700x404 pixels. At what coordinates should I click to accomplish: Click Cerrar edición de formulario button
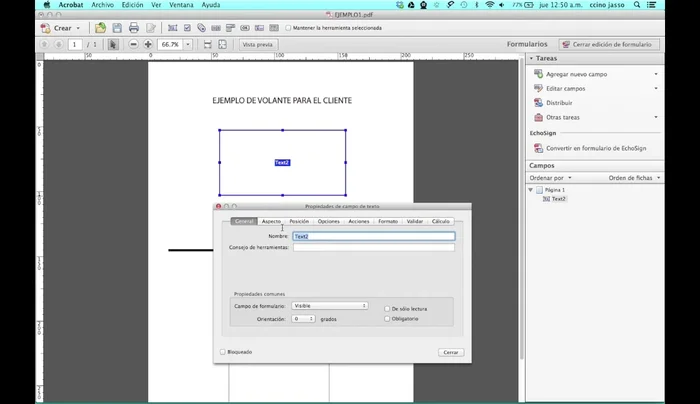(x=609, y=45)
